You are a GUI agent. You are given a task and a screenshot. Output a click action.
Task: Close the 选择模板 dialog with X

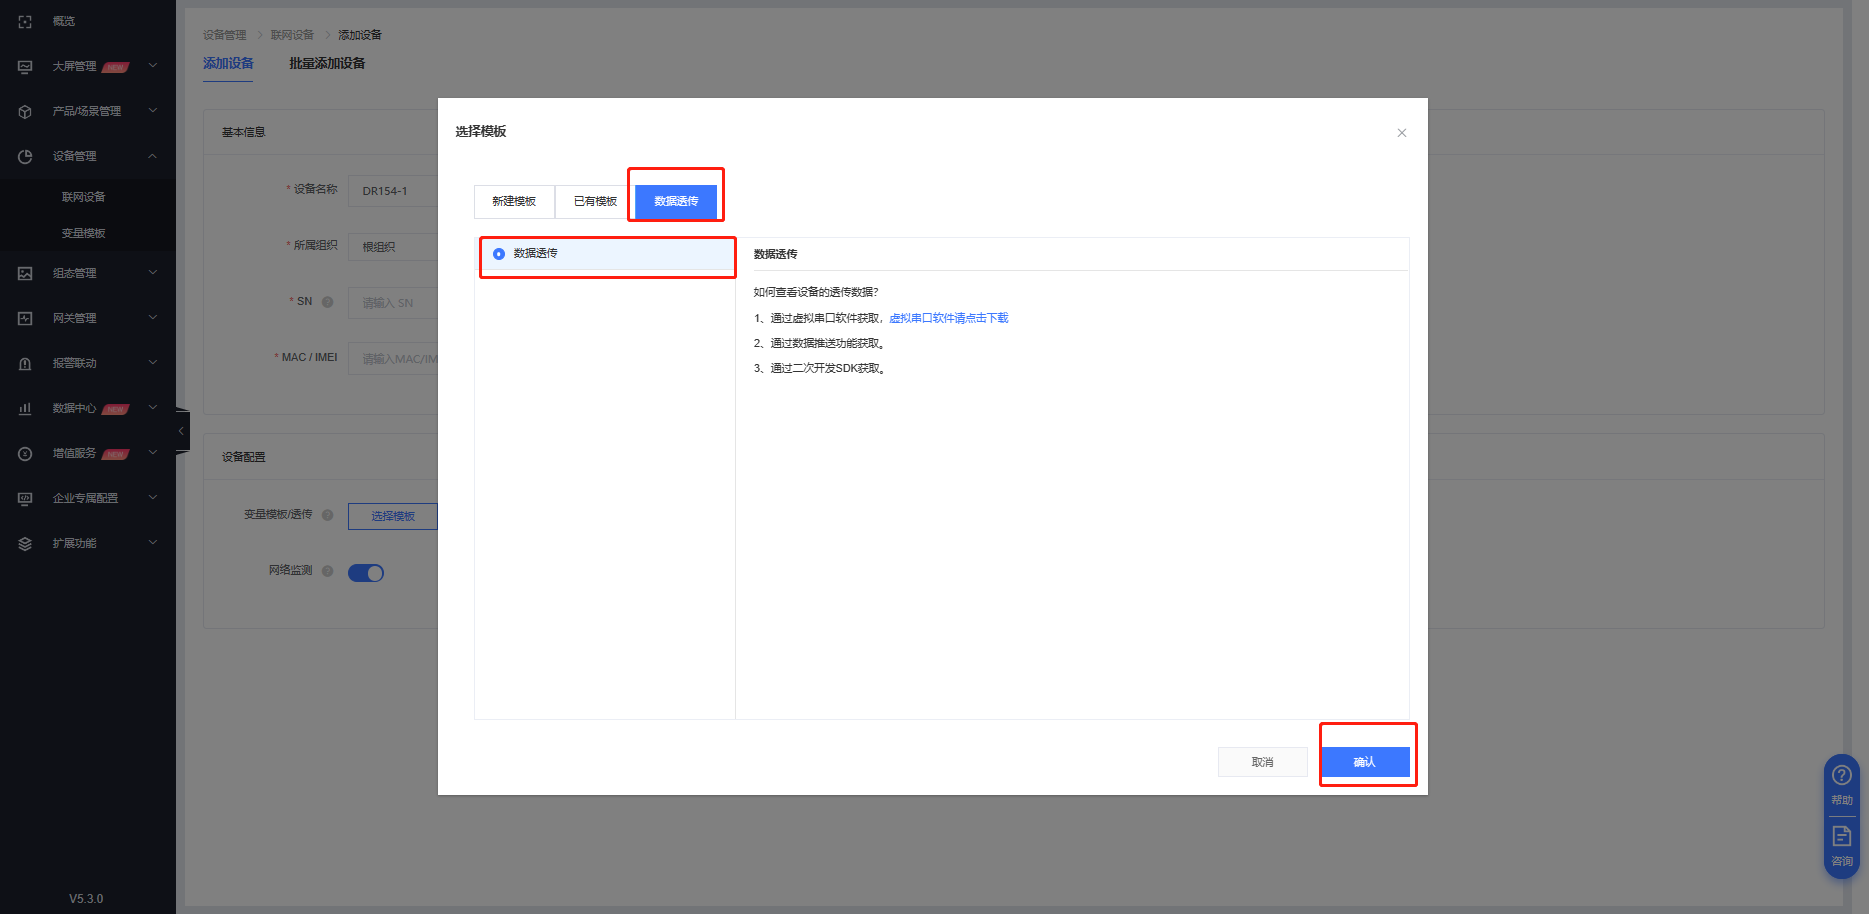(x=1402, y=133)
